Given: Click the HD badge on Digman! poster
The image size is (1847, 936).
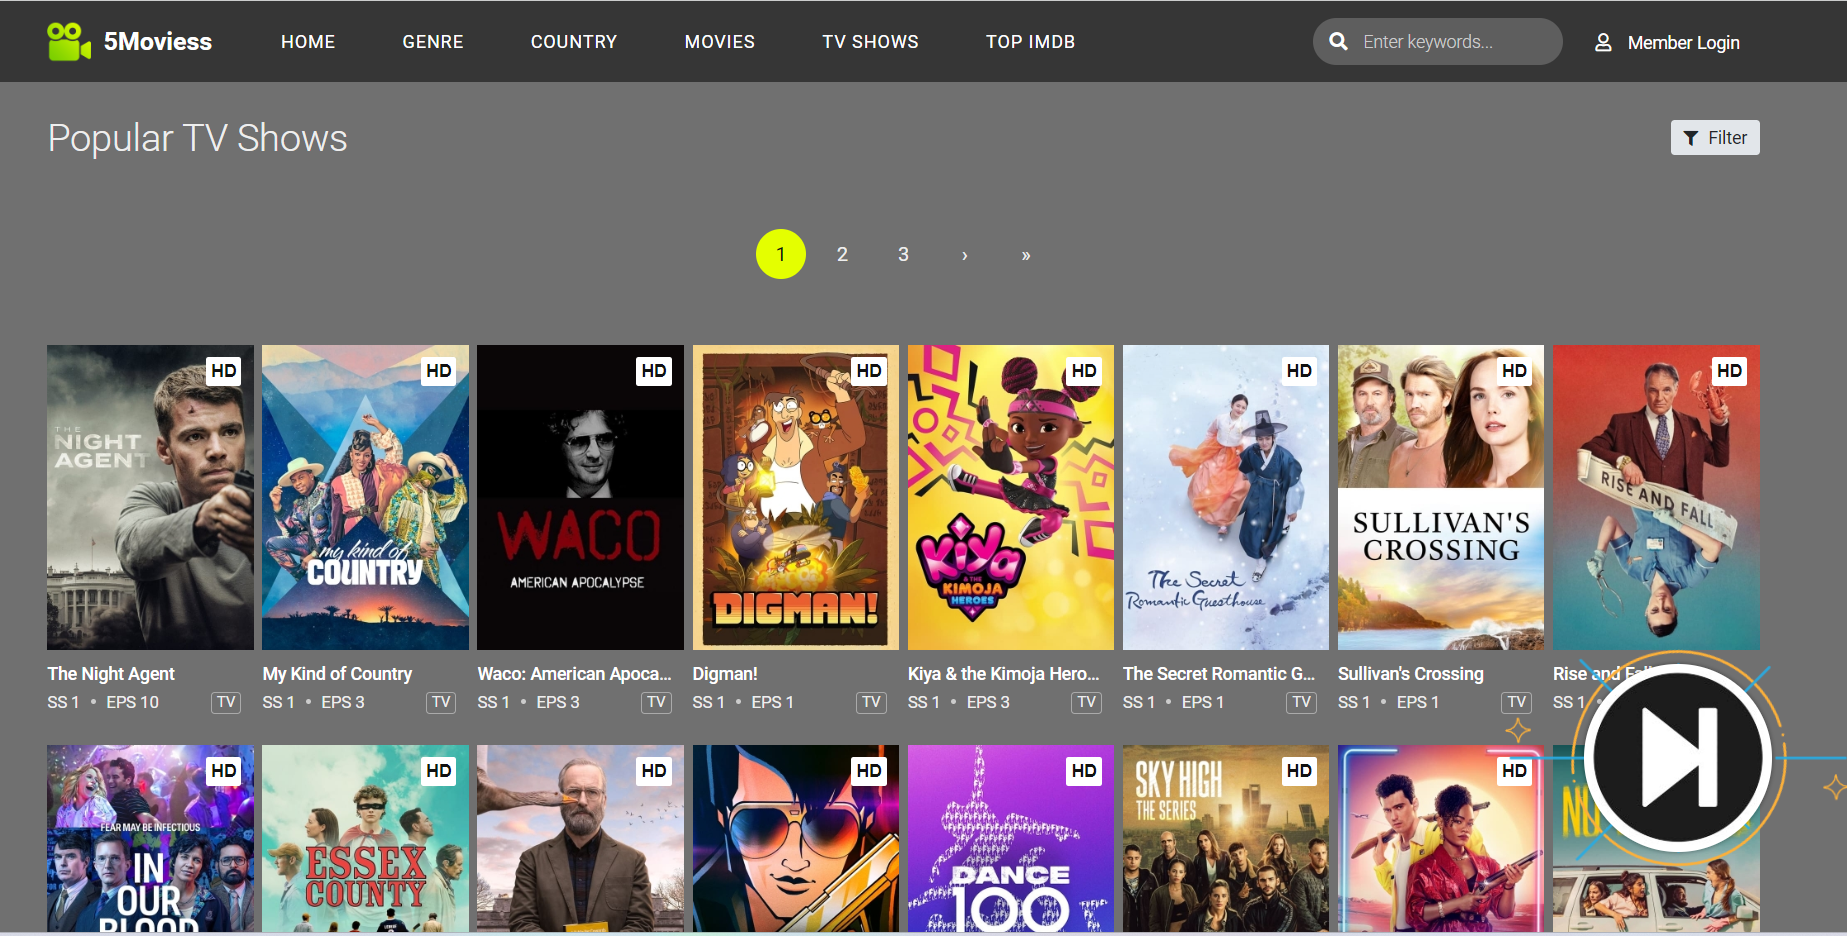Looking at the screenshot, I should coord(869,371).
